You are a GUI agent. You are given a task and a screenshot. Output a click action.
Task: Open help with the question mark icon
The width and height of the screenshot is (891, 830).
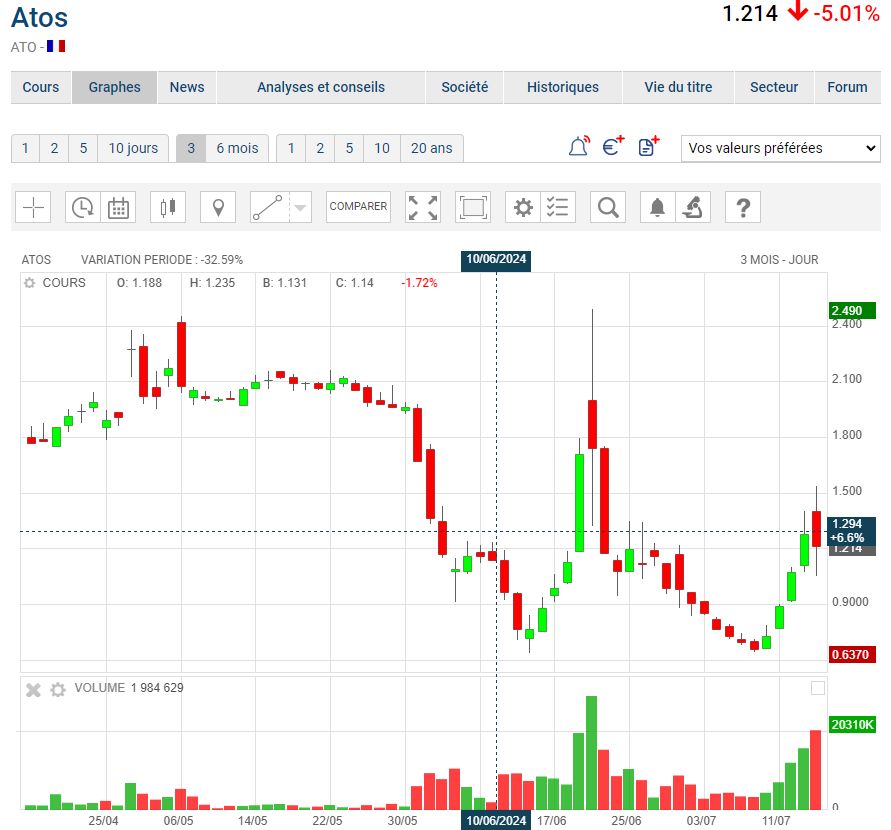pos(743,207)
